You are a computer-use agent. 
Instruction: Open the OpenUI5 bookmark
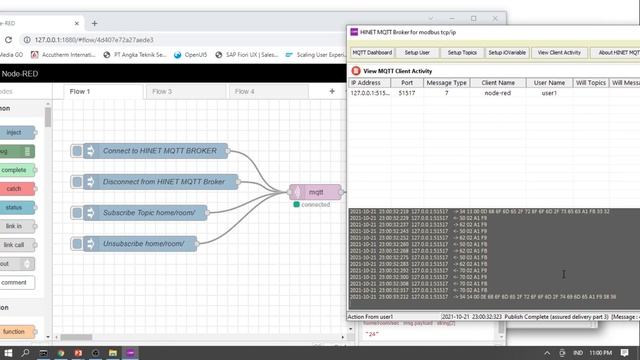click(191, 55)
